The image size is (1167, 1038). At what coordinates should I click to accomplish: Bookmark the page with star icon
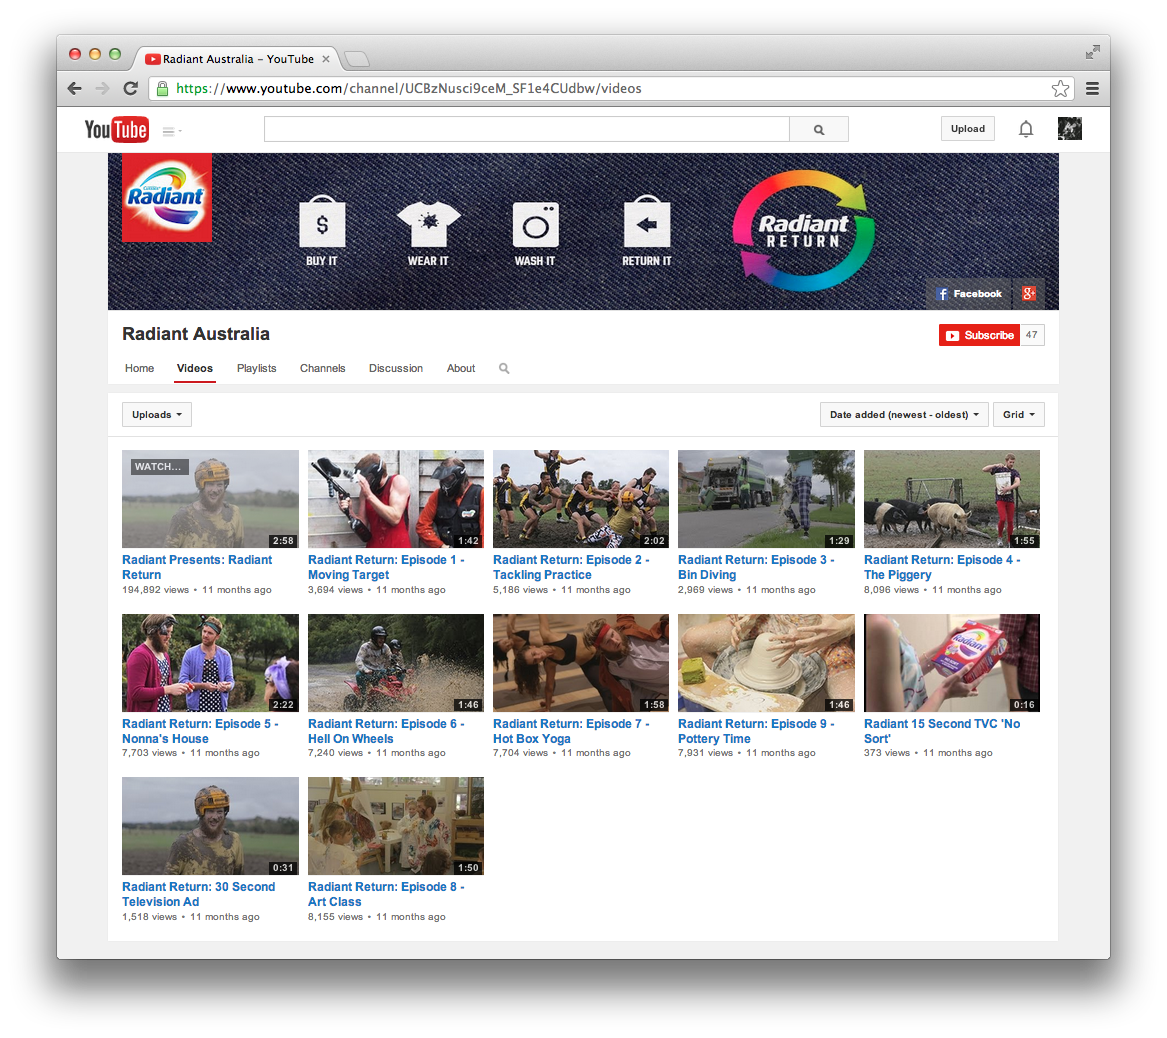coord(1061,89)
